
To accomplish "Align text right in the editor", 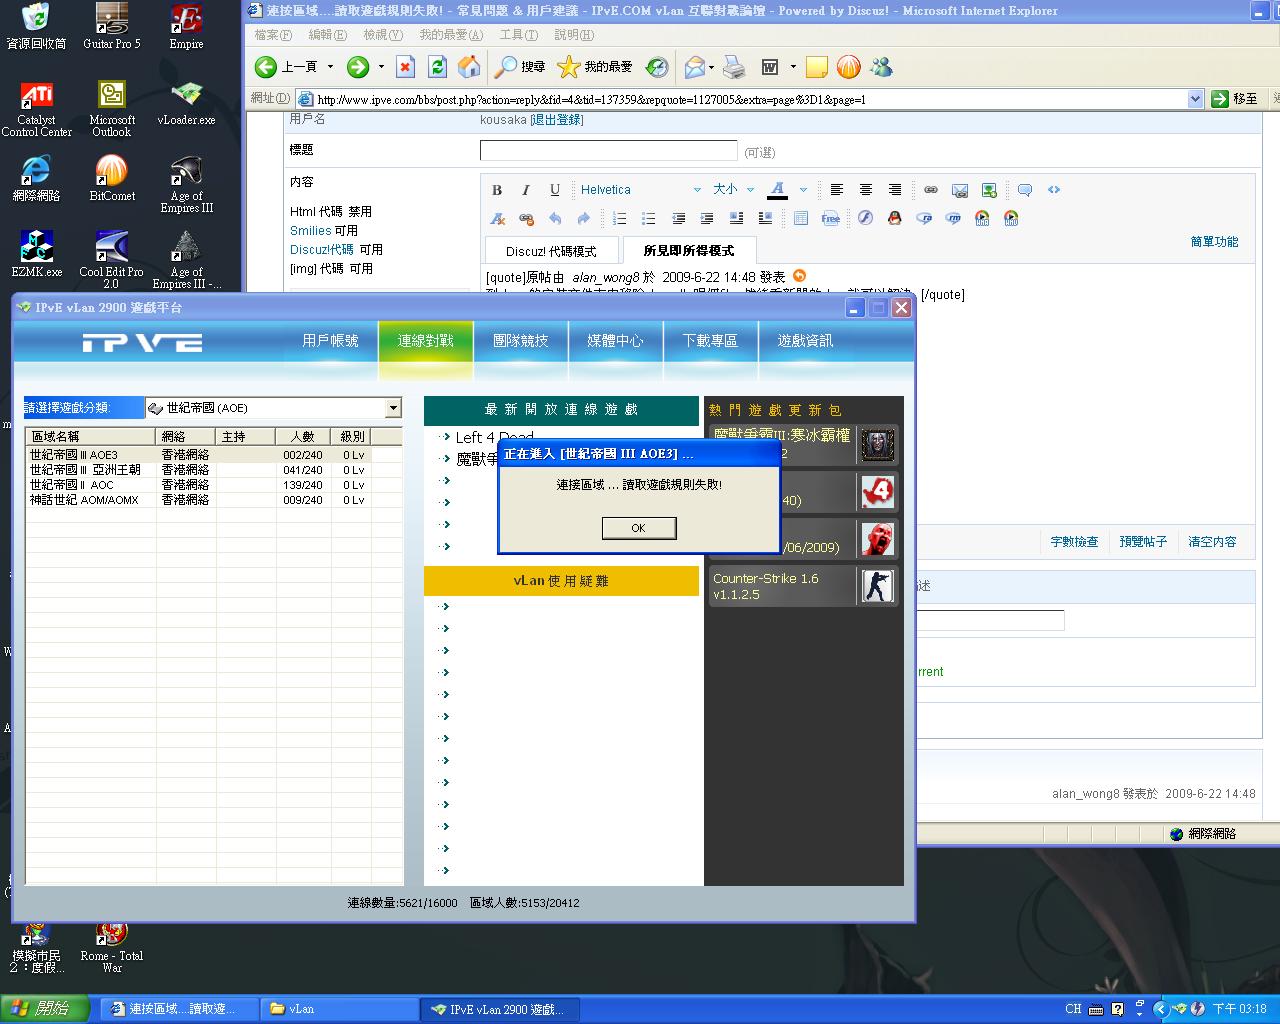I will point(895,190).
